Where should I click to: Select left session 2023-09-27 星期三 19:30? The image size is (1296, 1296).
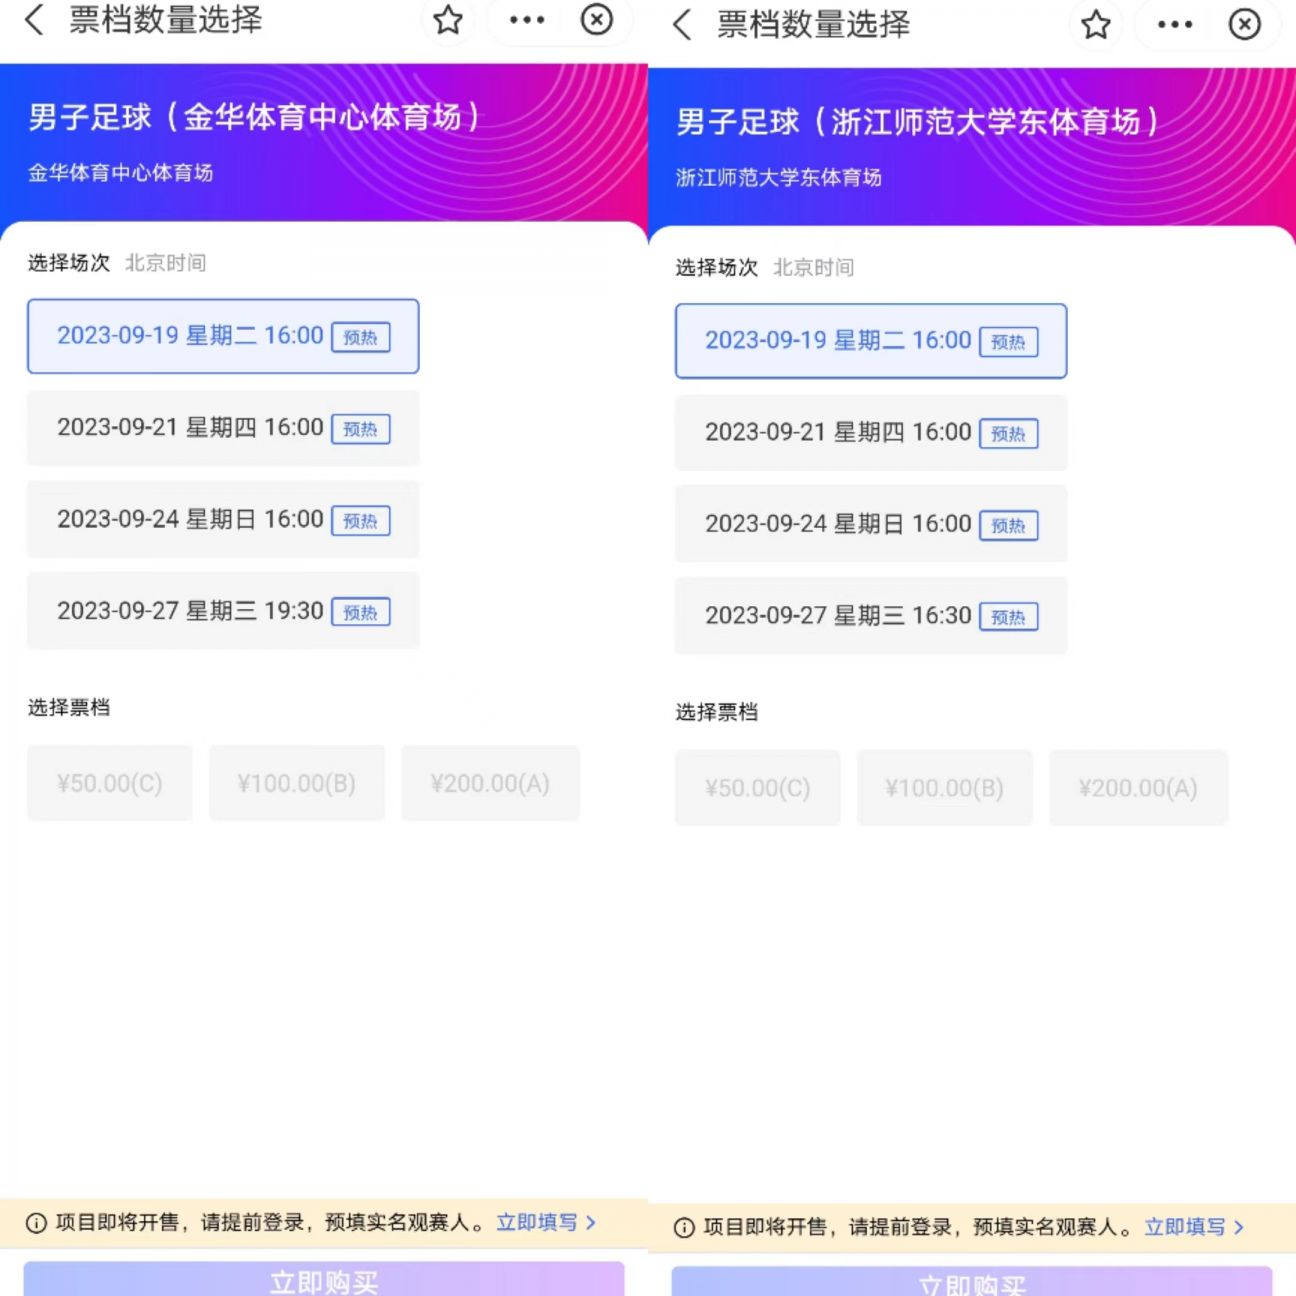click(x=223, y=611)
